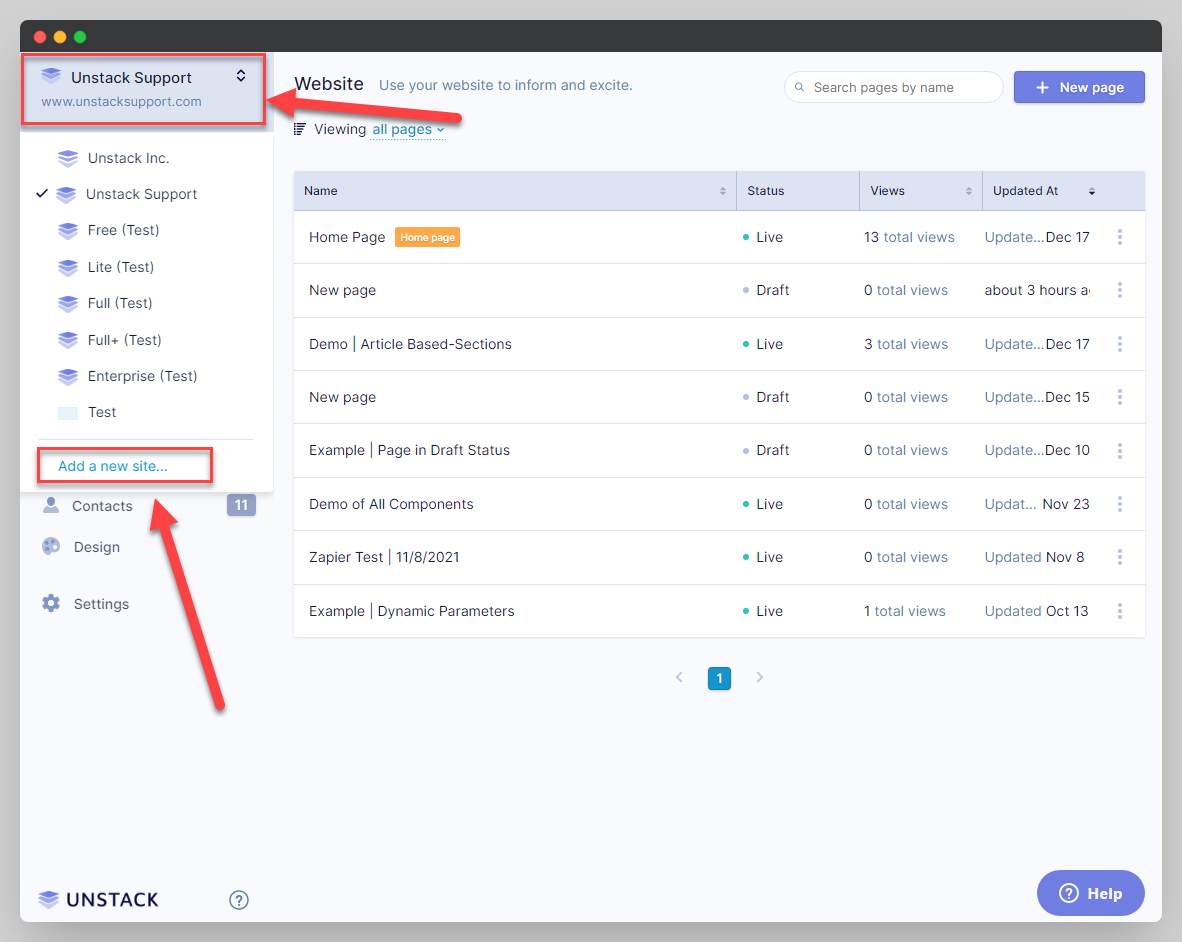Open Demo | Article Based-Sections page
Viewport: 1182px width, 942px height.
410,344
